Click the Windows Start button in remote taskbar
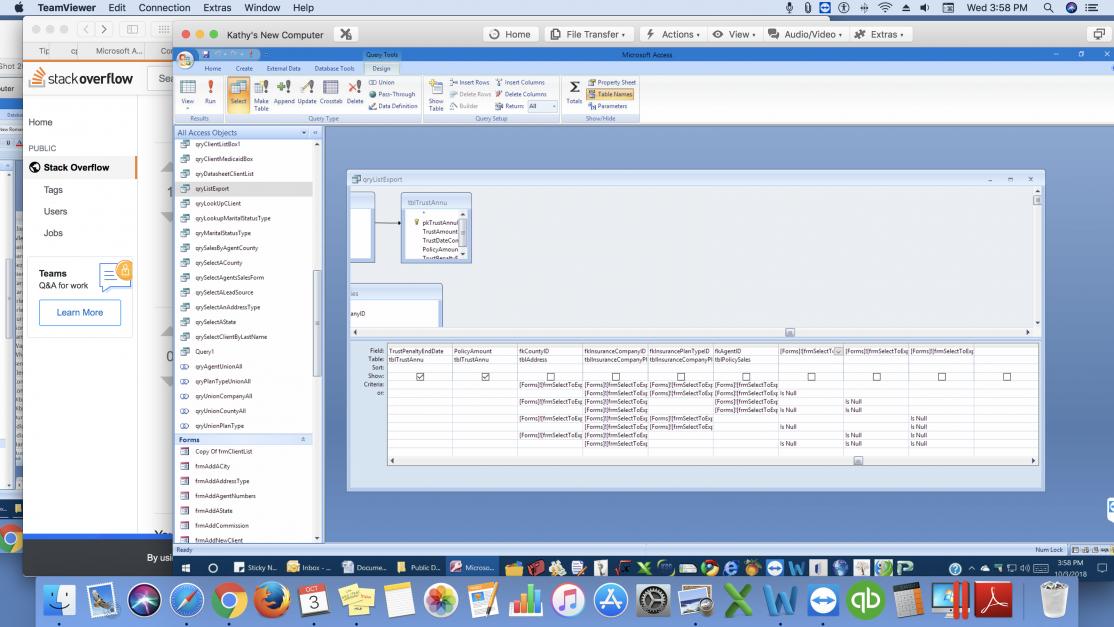This screenshot has width=1114, height=627. pyautogui.click(x=186, y=567)
